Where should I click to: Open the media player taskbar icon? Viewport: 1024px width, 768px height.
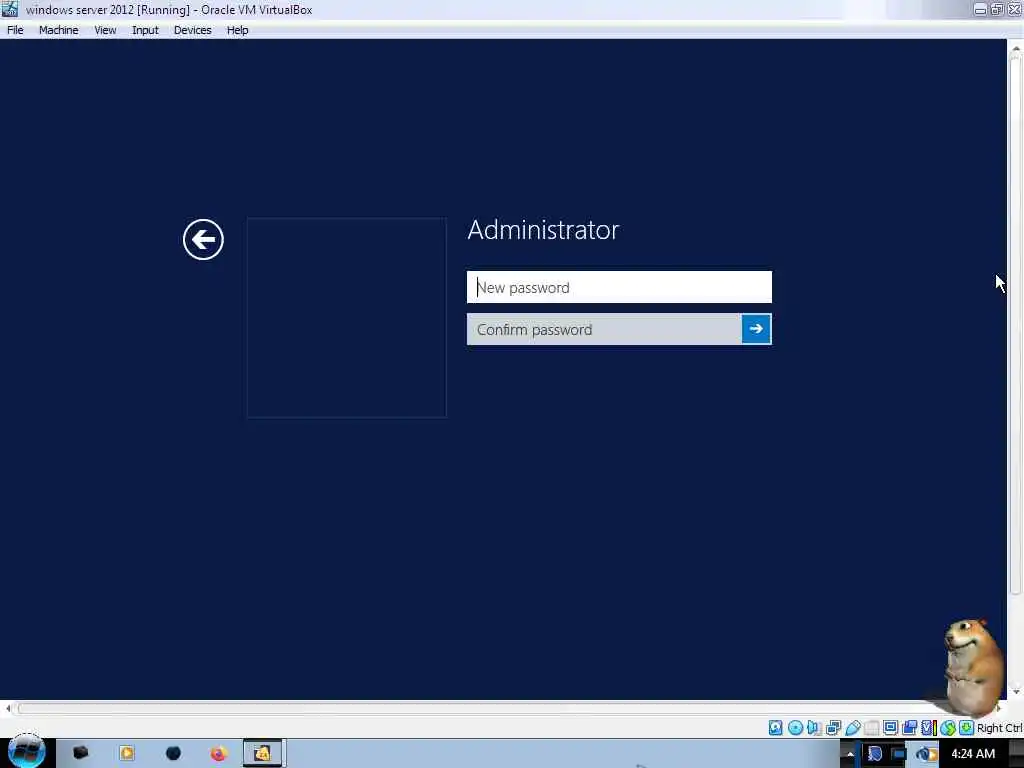127,753
